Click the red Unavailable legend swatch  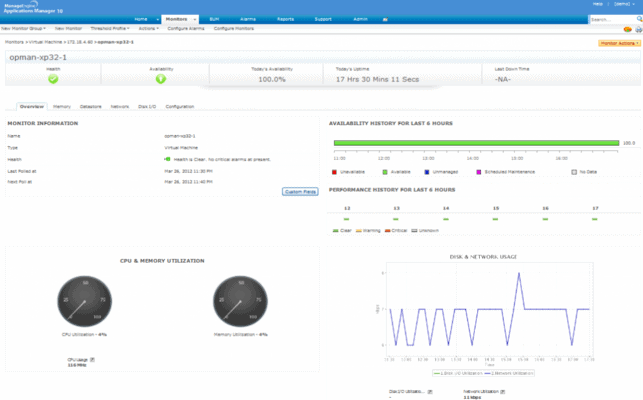pos(334,172)
